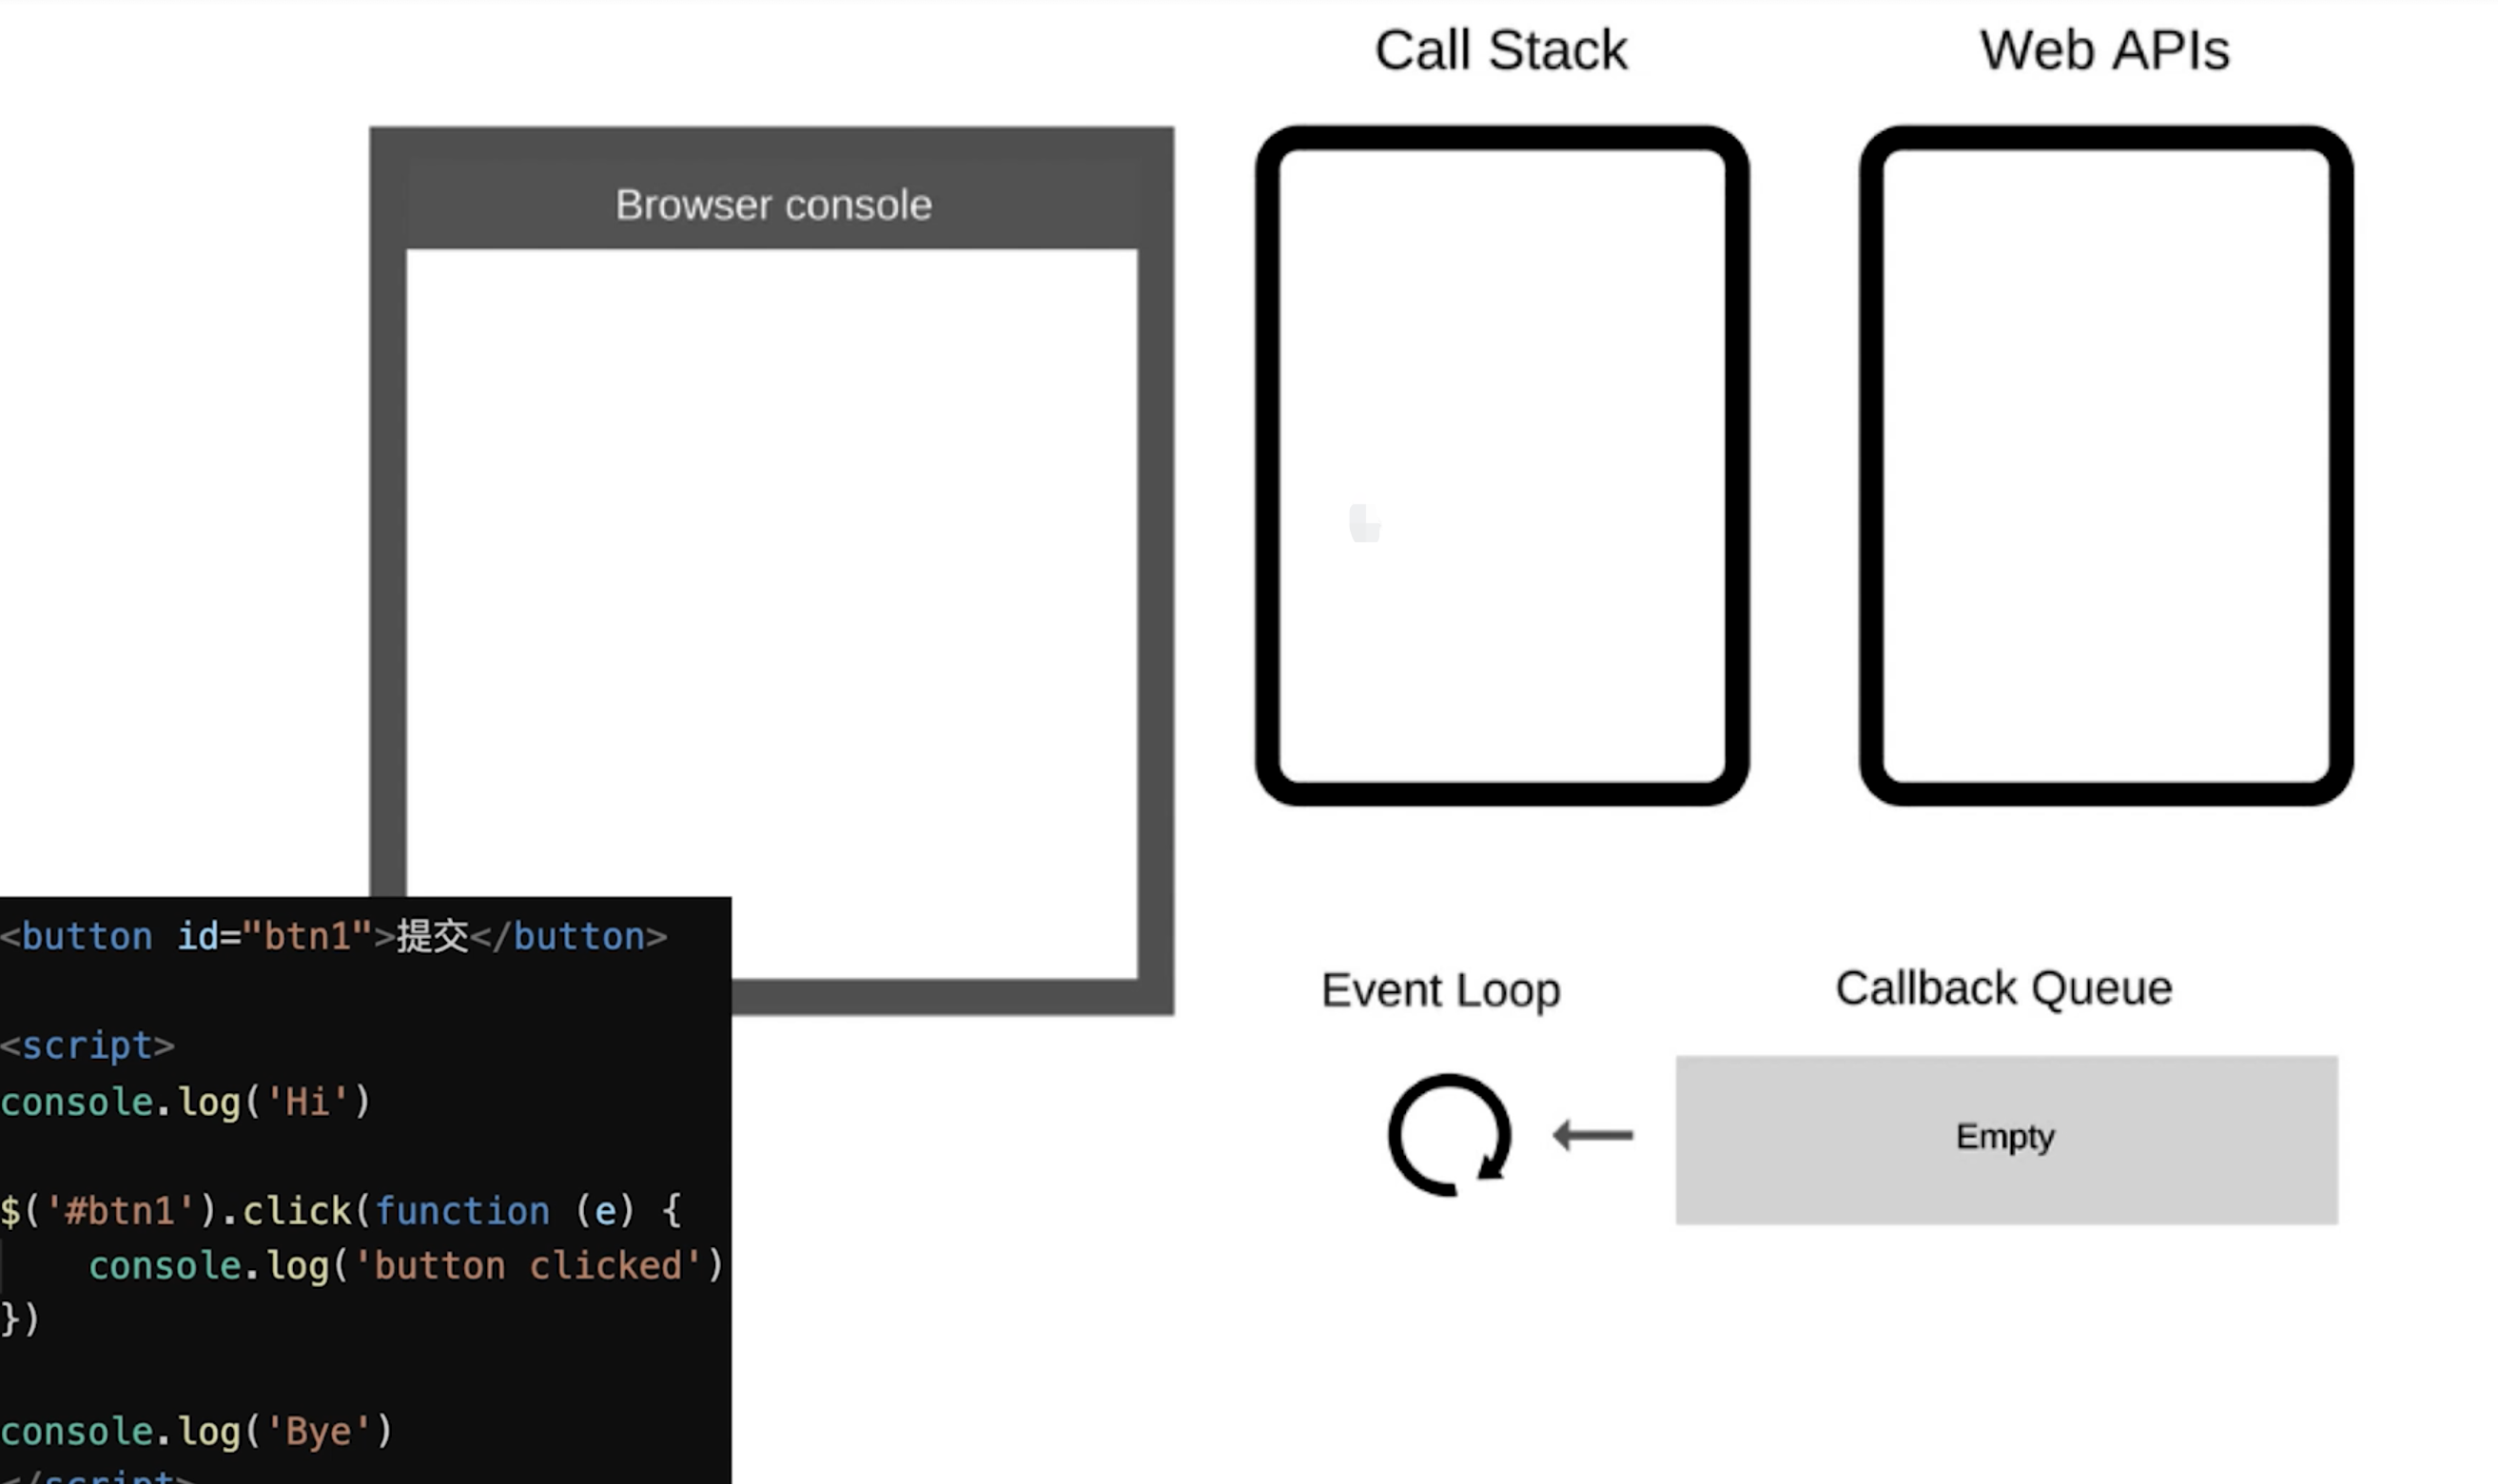Click the Browser console header bar

tap(772, 205)
